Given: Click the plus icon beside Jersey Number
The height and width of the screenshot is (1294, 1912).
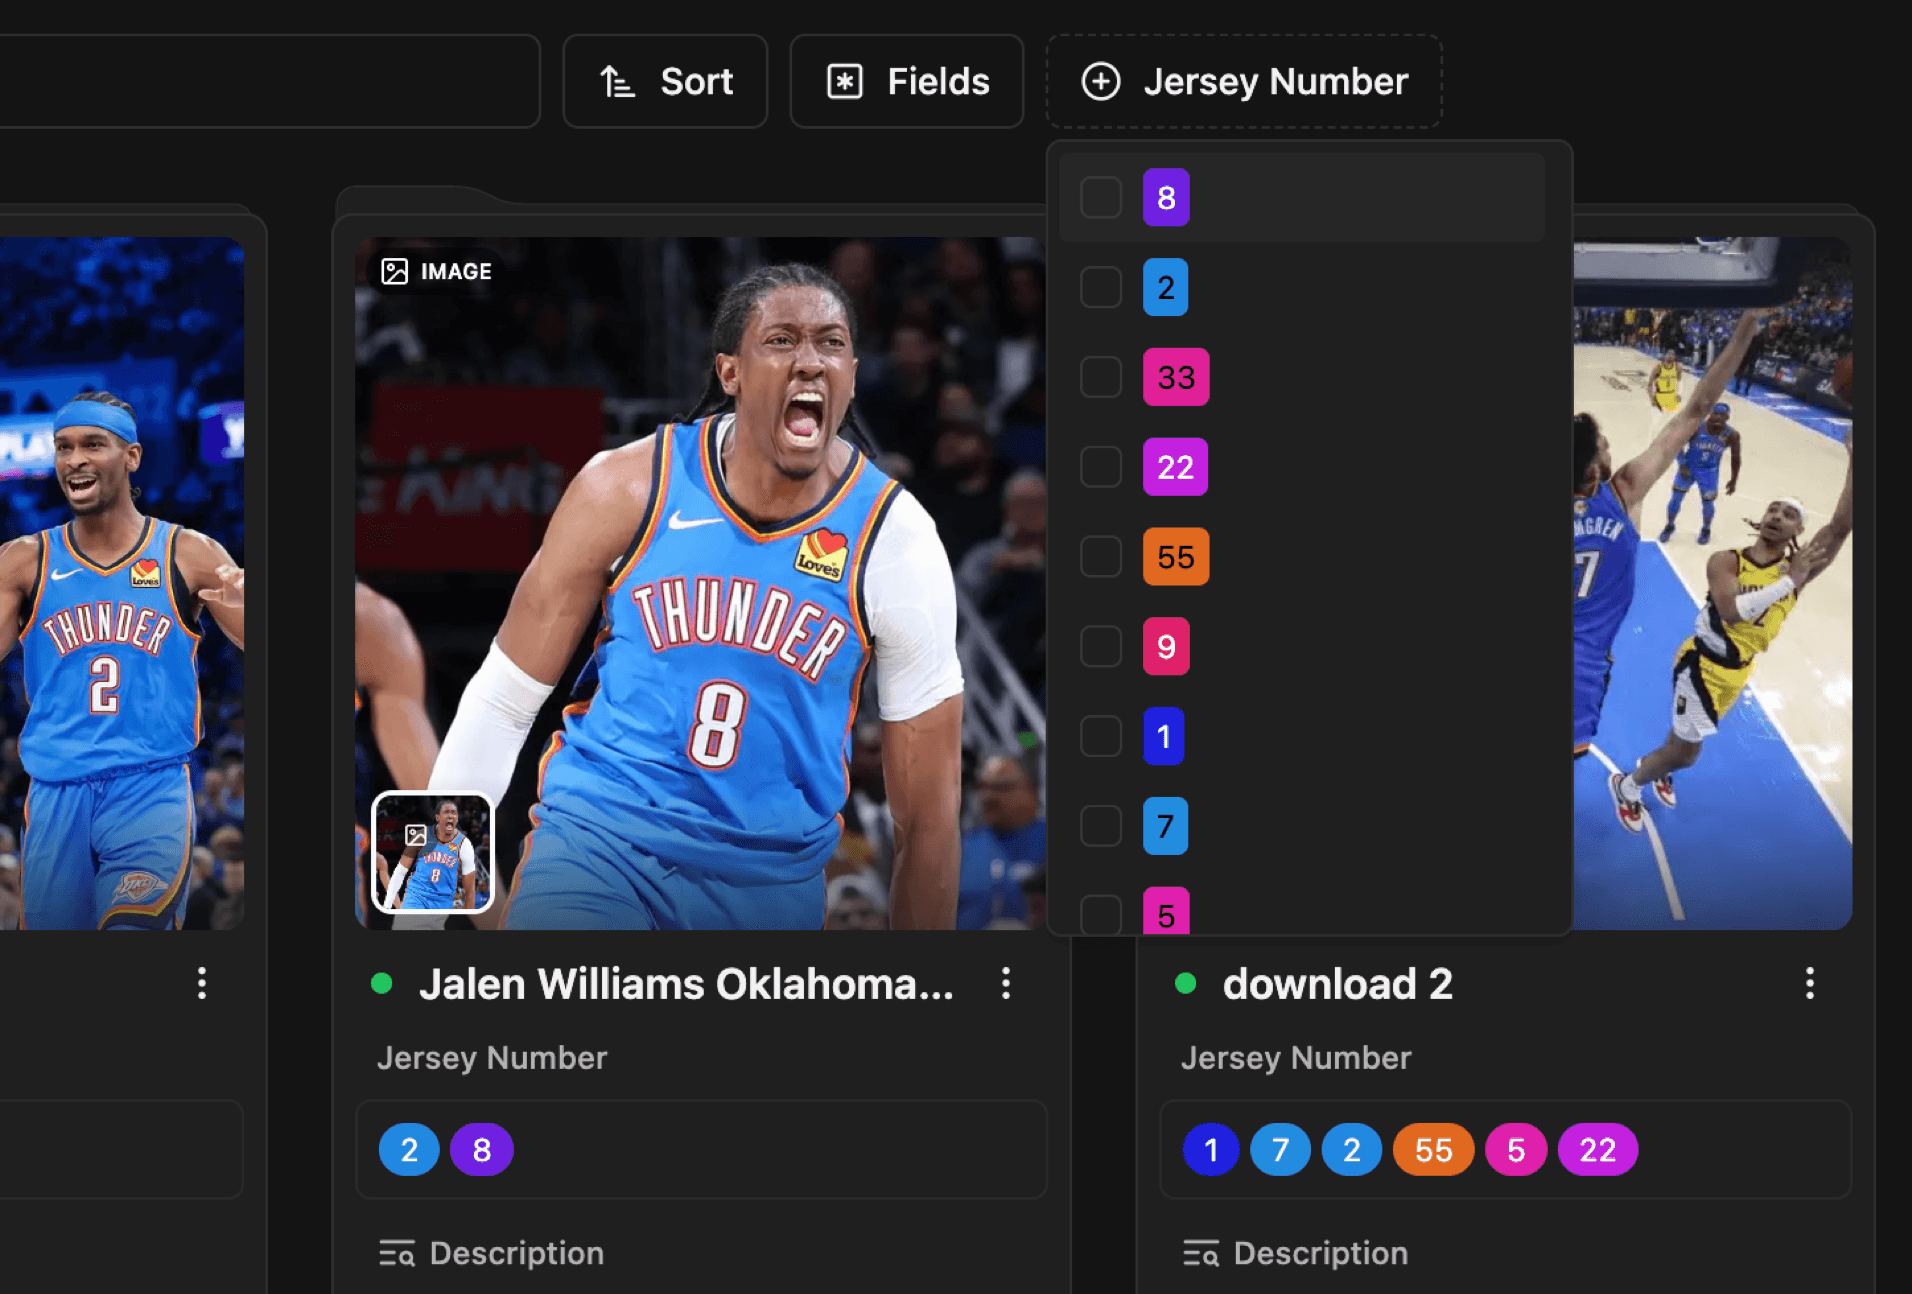Looking at the screenshot, I should coord(1102,81).
